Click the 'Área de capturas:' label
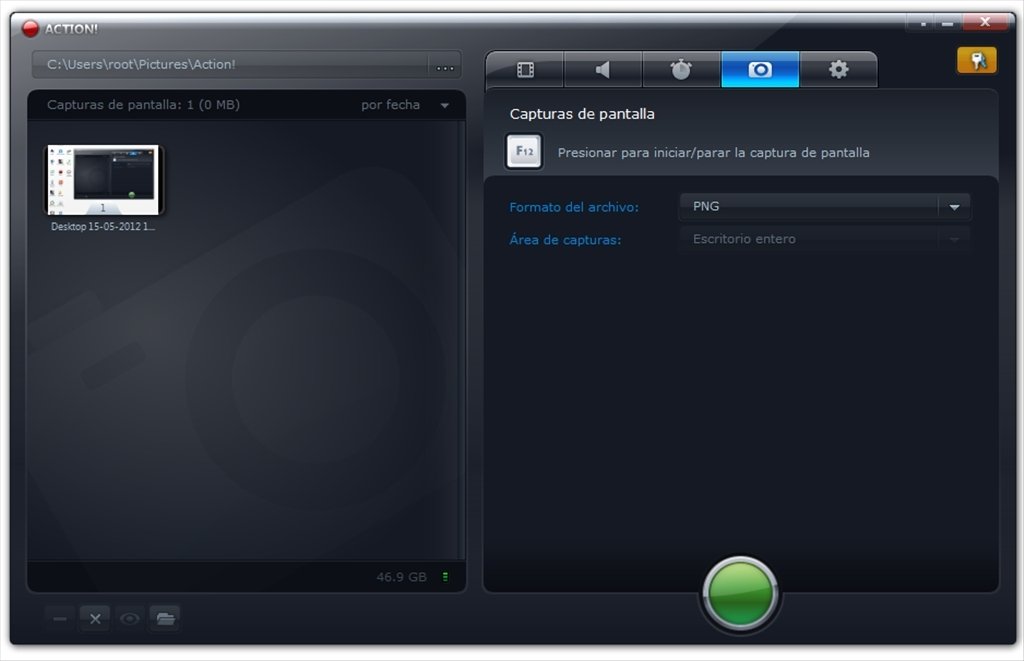 pos(565,240)
